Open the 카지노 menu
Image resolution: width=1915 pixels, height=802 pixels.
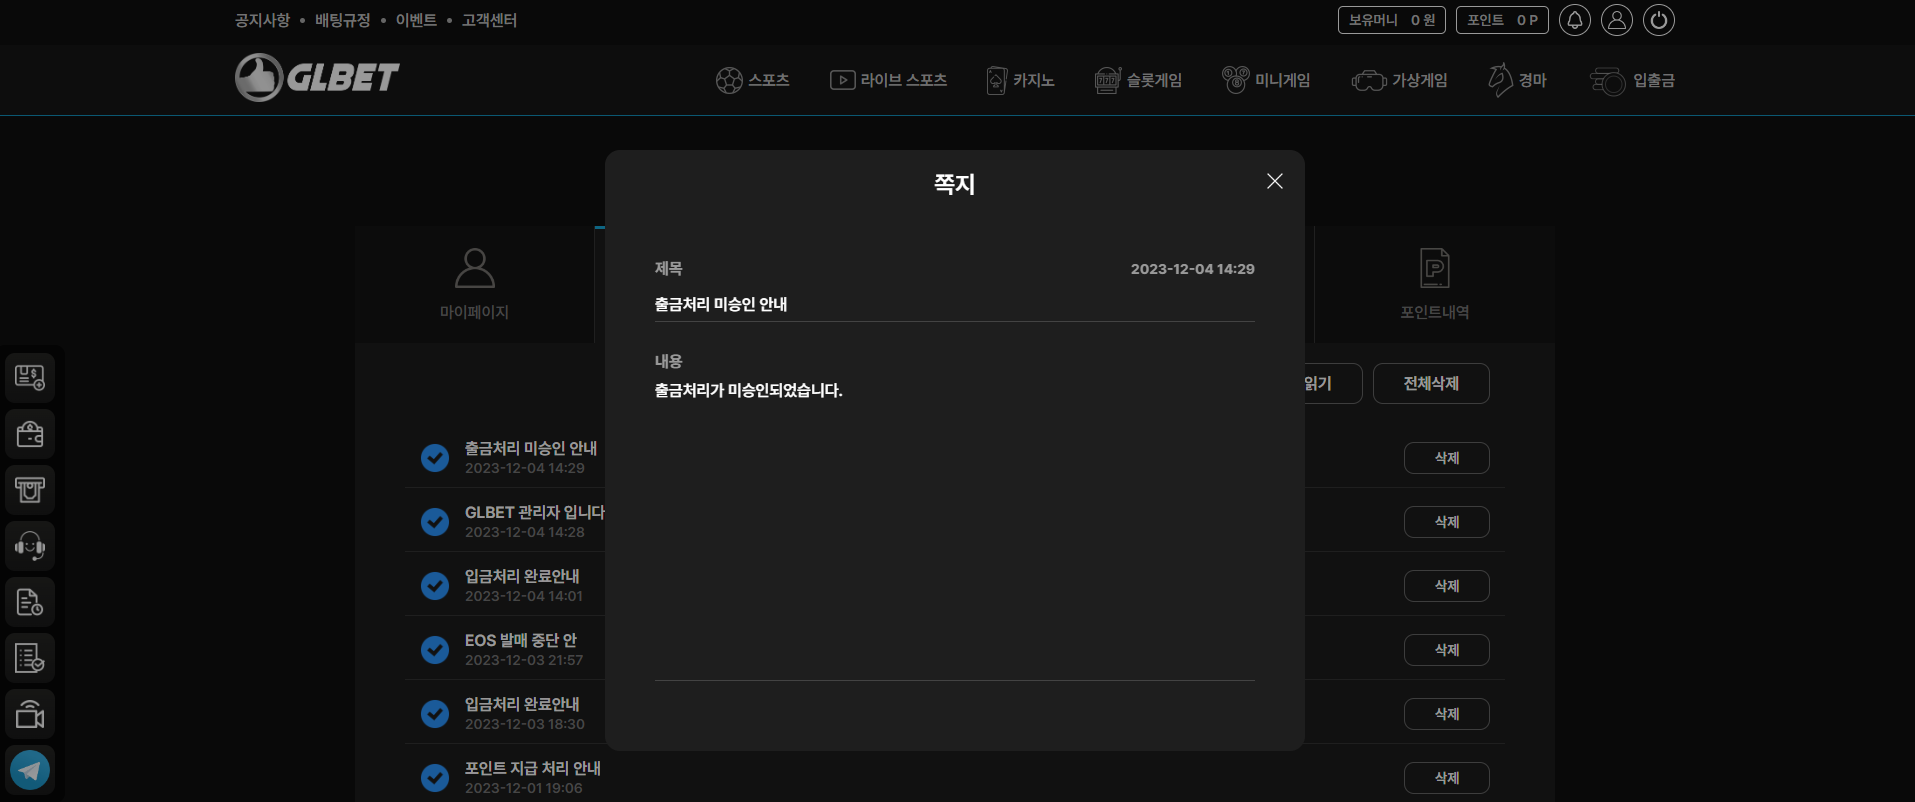pyautogui.click(x=1020, y=80)
